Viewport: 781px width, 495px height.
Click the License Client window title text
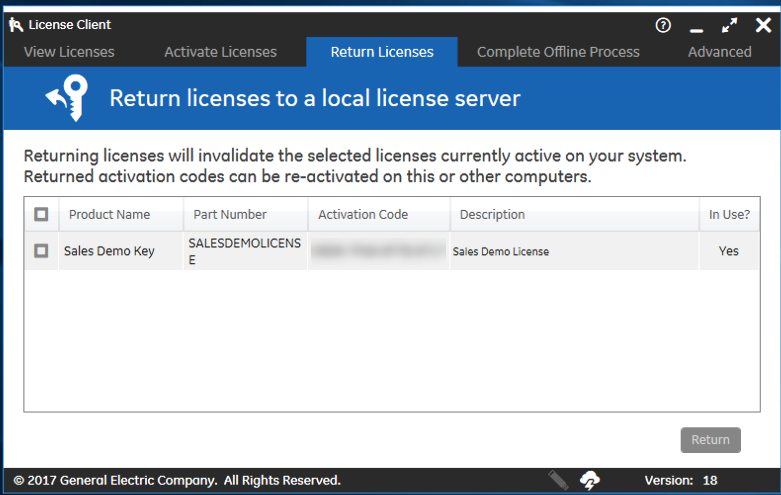tap(70, 24)
